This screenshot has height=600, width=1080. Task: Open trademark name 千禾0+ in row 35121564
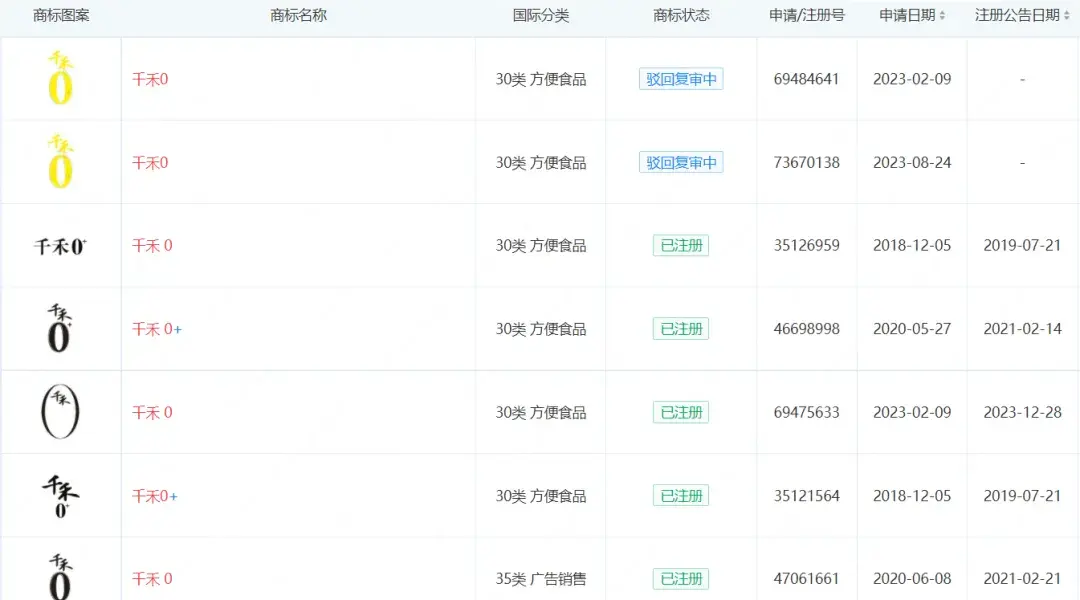tap(155, 496)
